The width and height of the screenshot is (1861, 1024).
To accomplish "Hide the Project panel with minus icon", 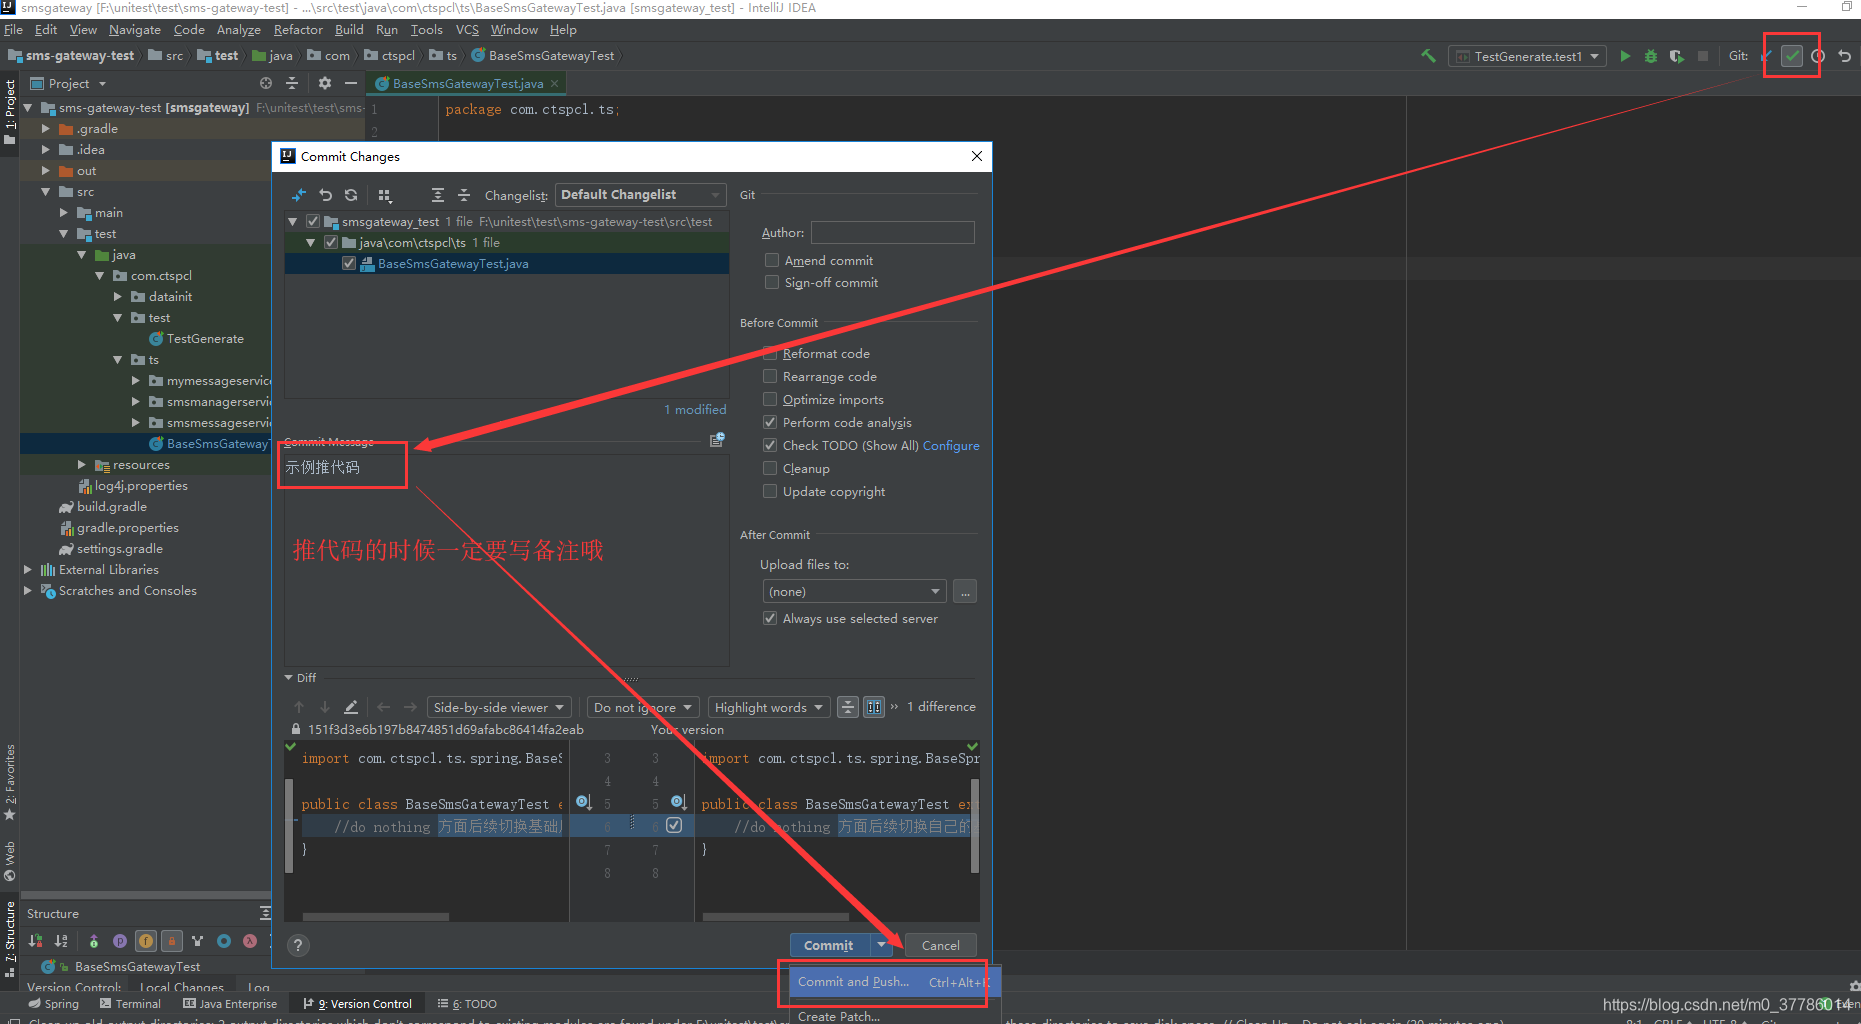I will click(351, 83).
